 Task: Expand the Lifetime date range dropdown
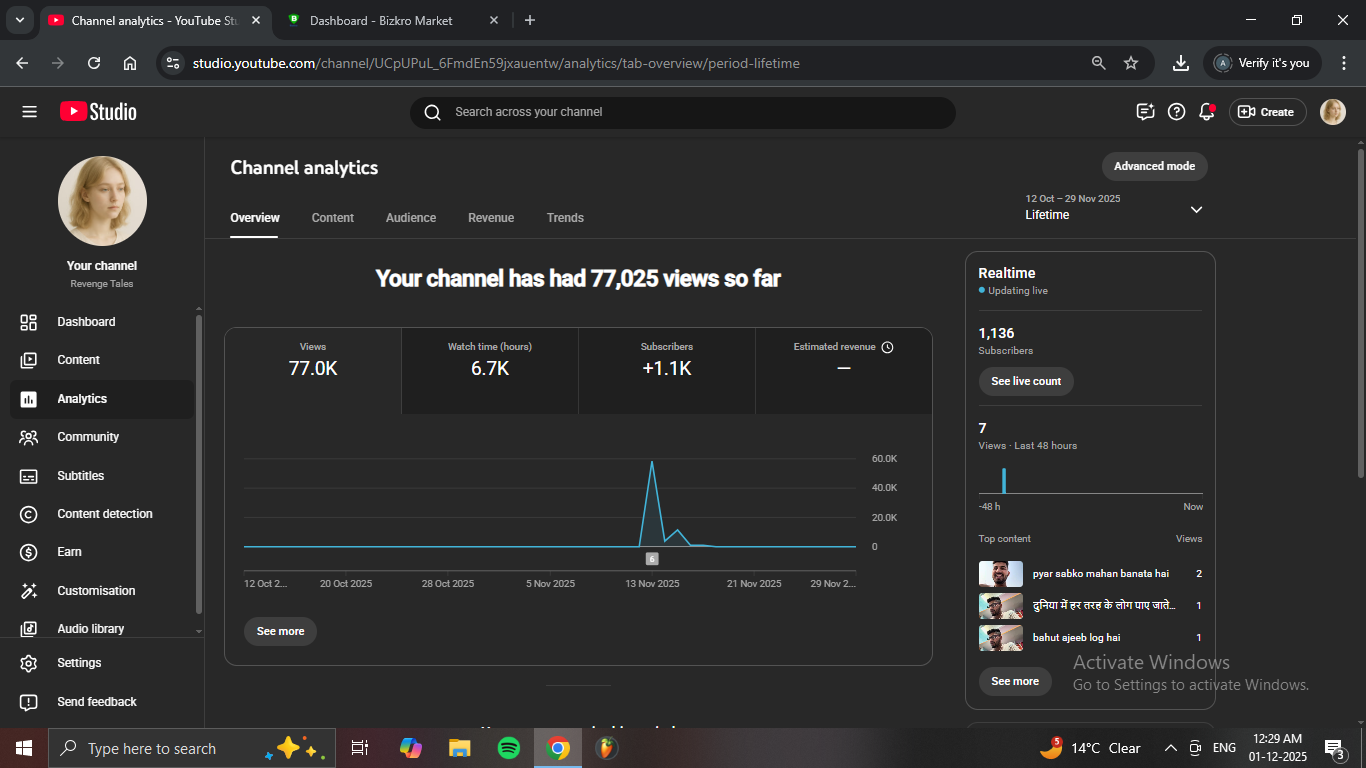pos(1196,209)
